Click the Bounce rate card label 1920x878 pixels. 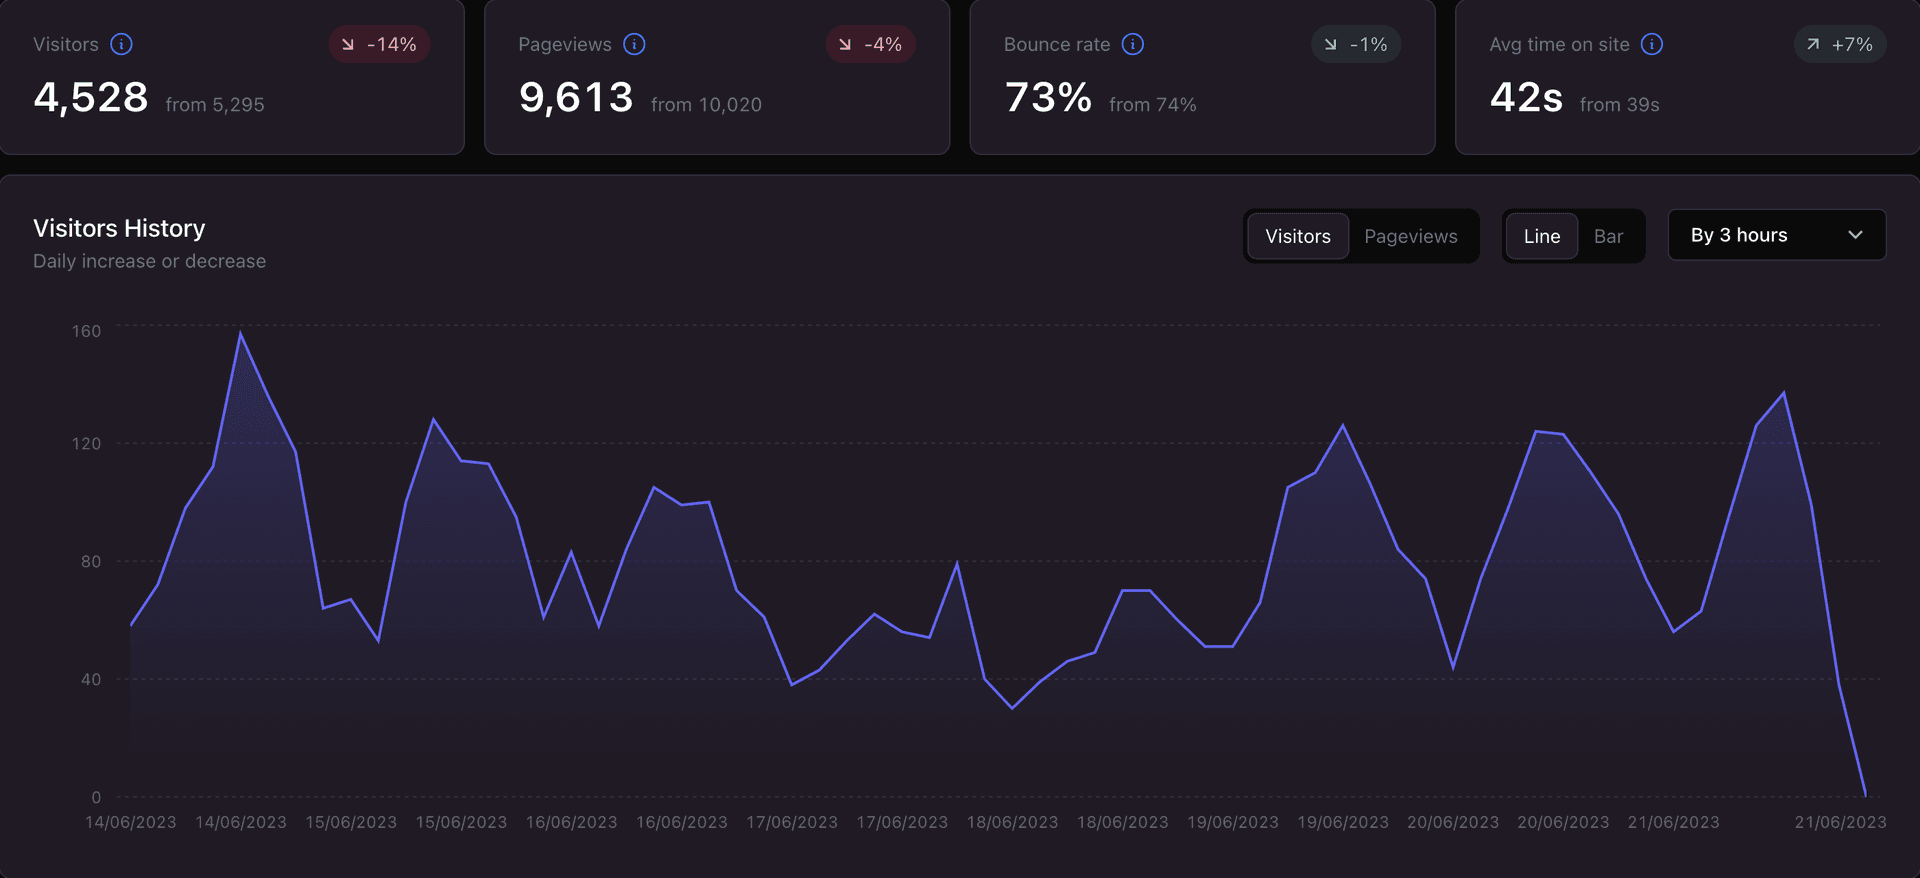coord(1057,44)
